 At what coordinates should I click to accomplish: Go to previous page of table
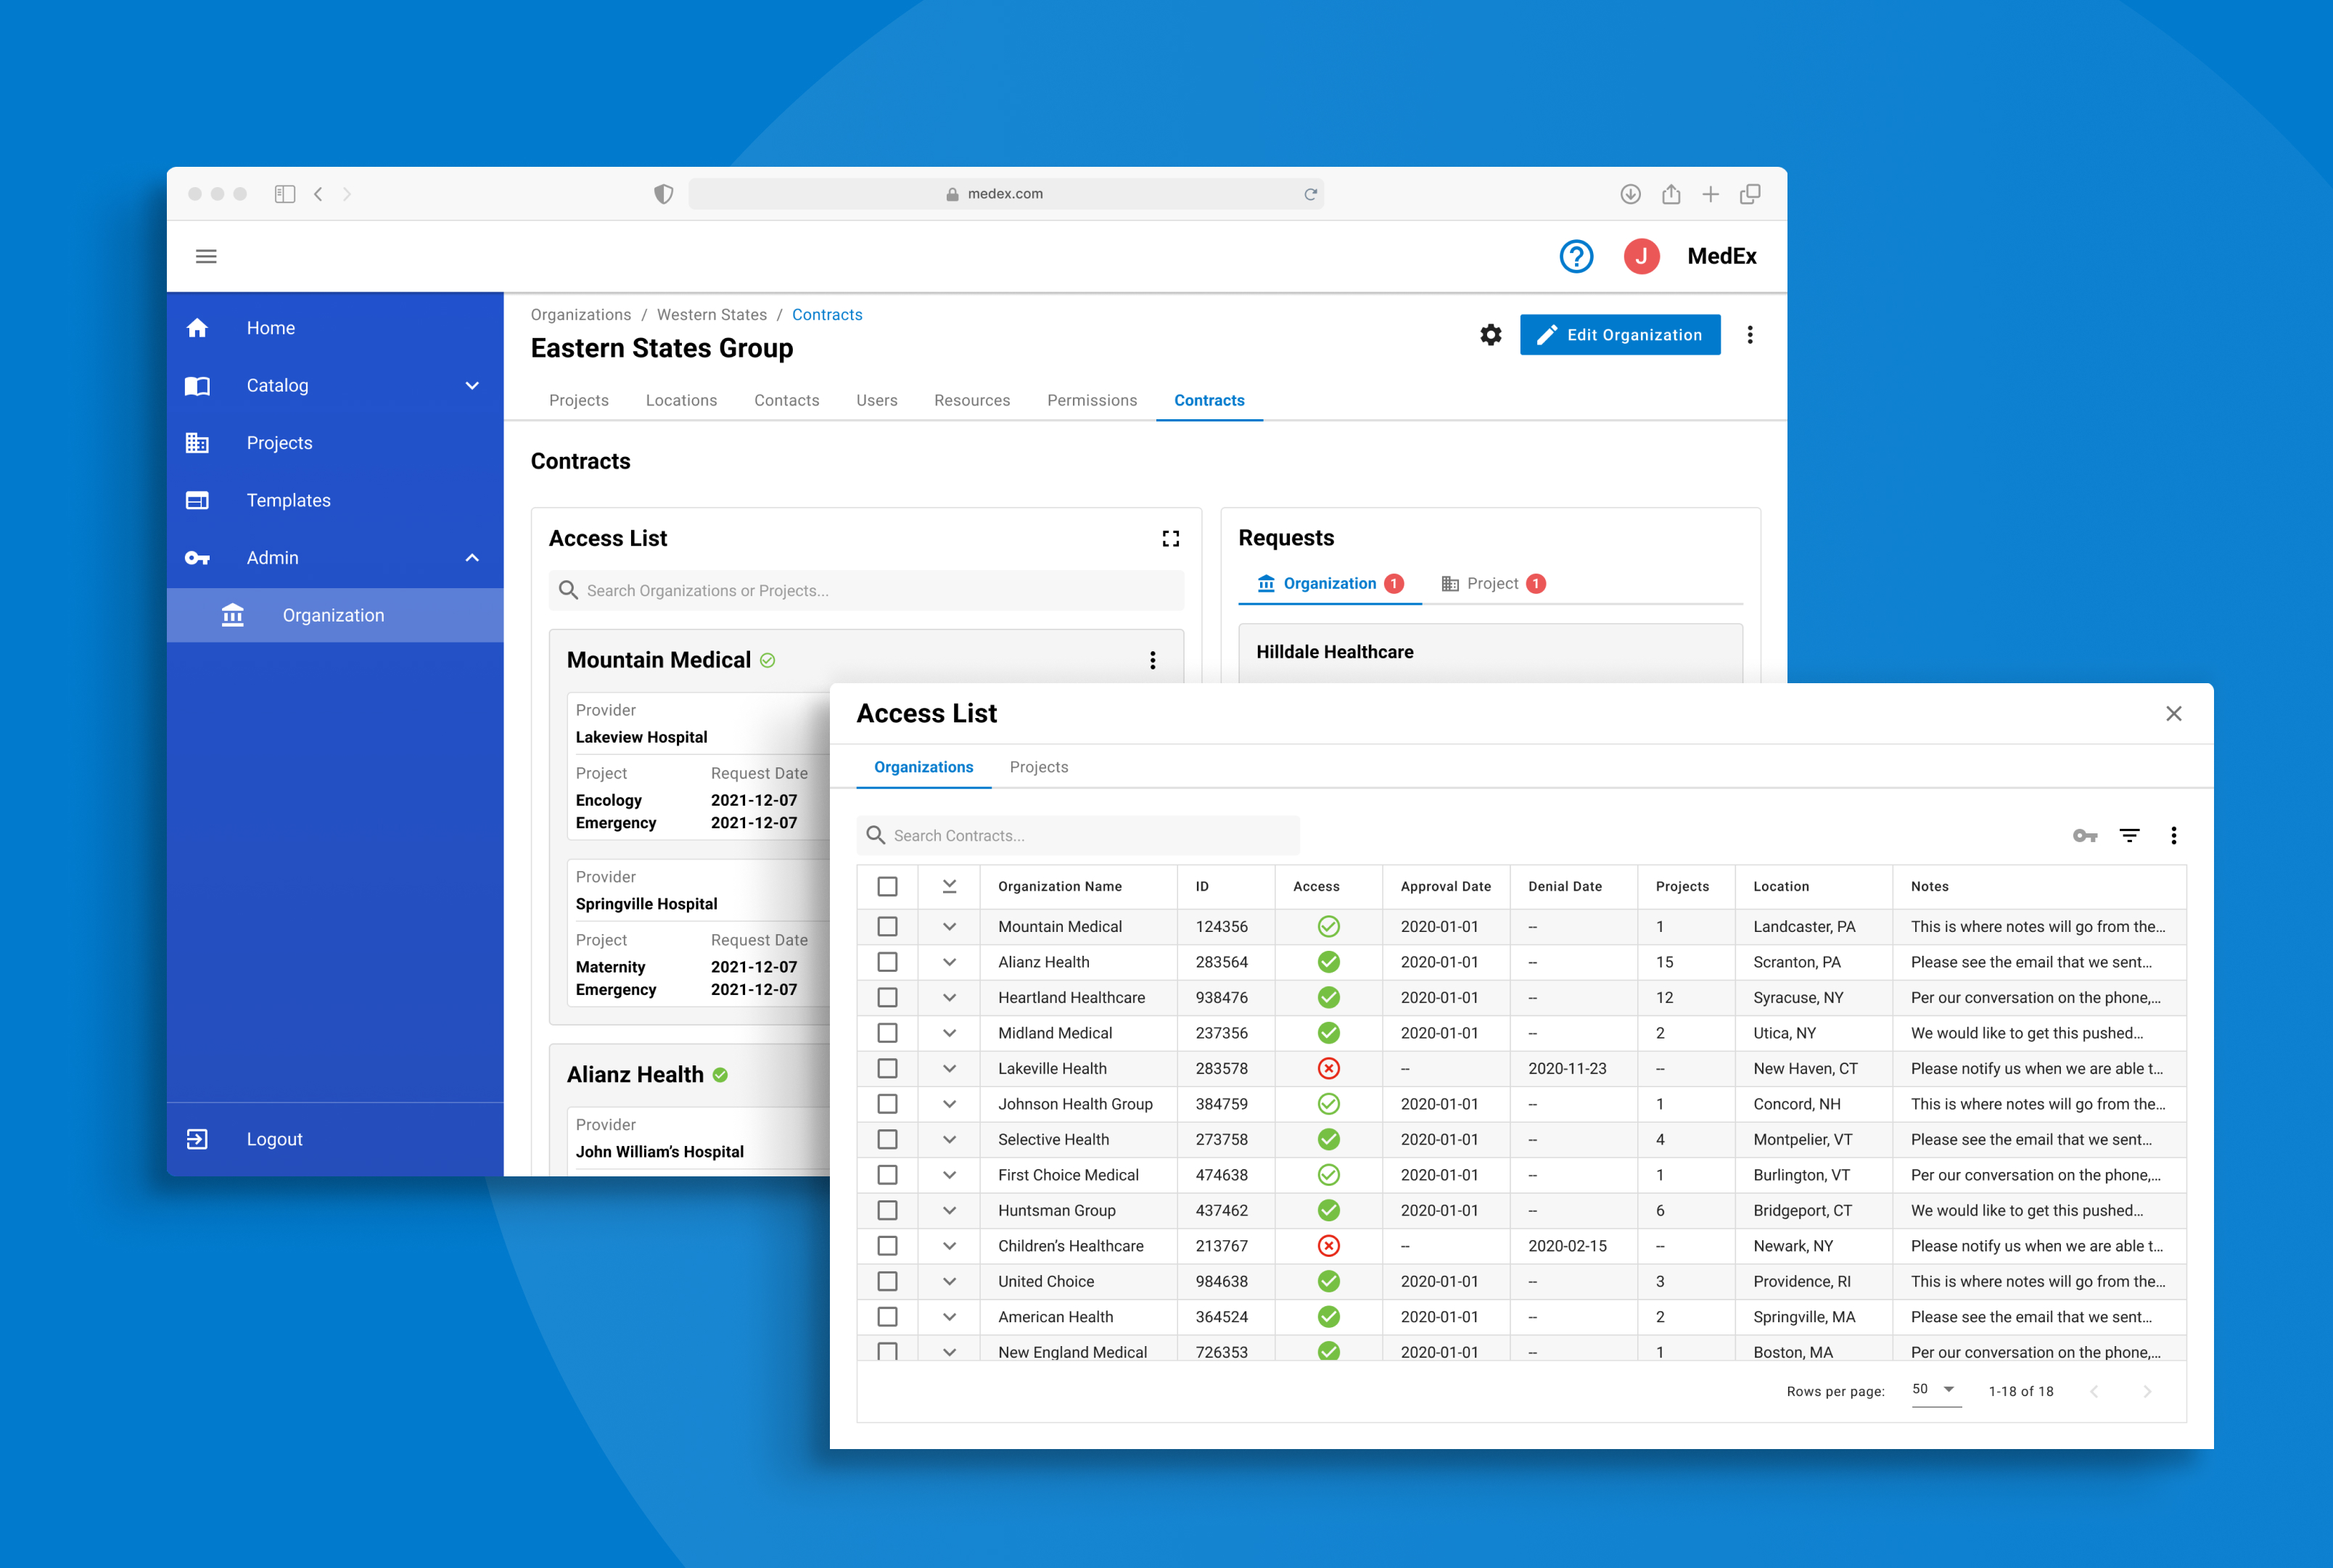2094,1391
